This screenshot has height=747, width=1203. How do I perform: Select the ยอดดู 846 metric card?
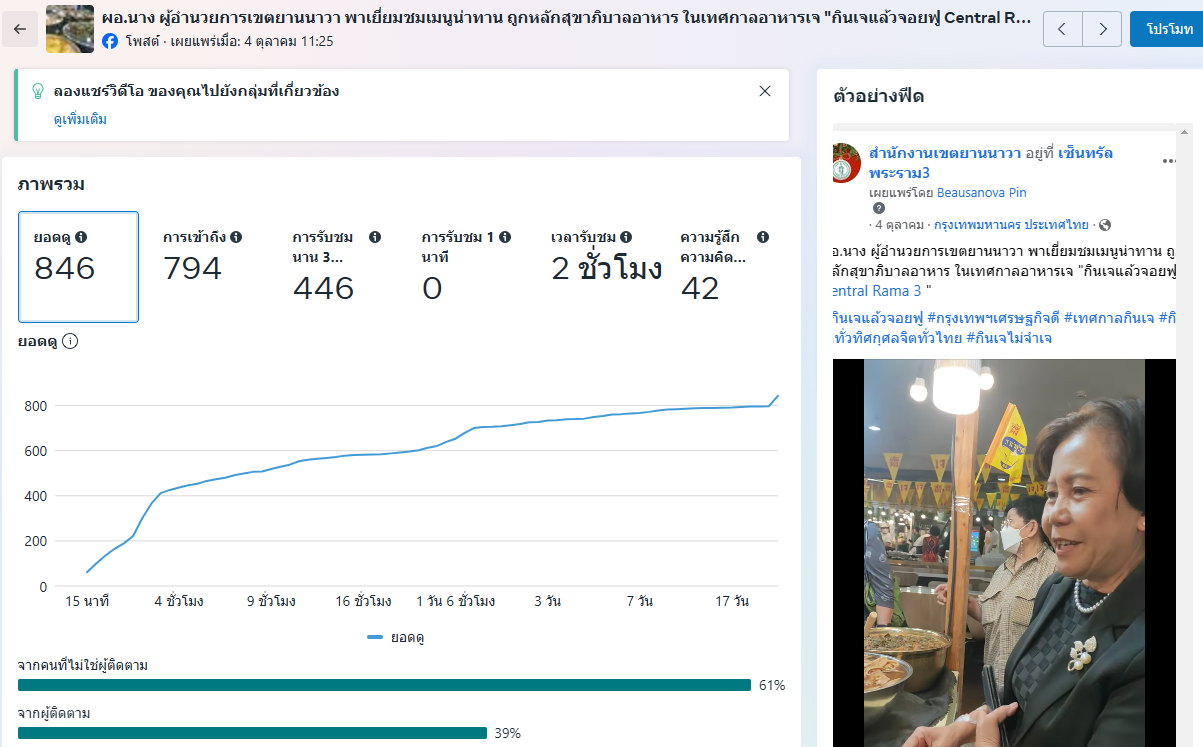click(x=78, y=266)
